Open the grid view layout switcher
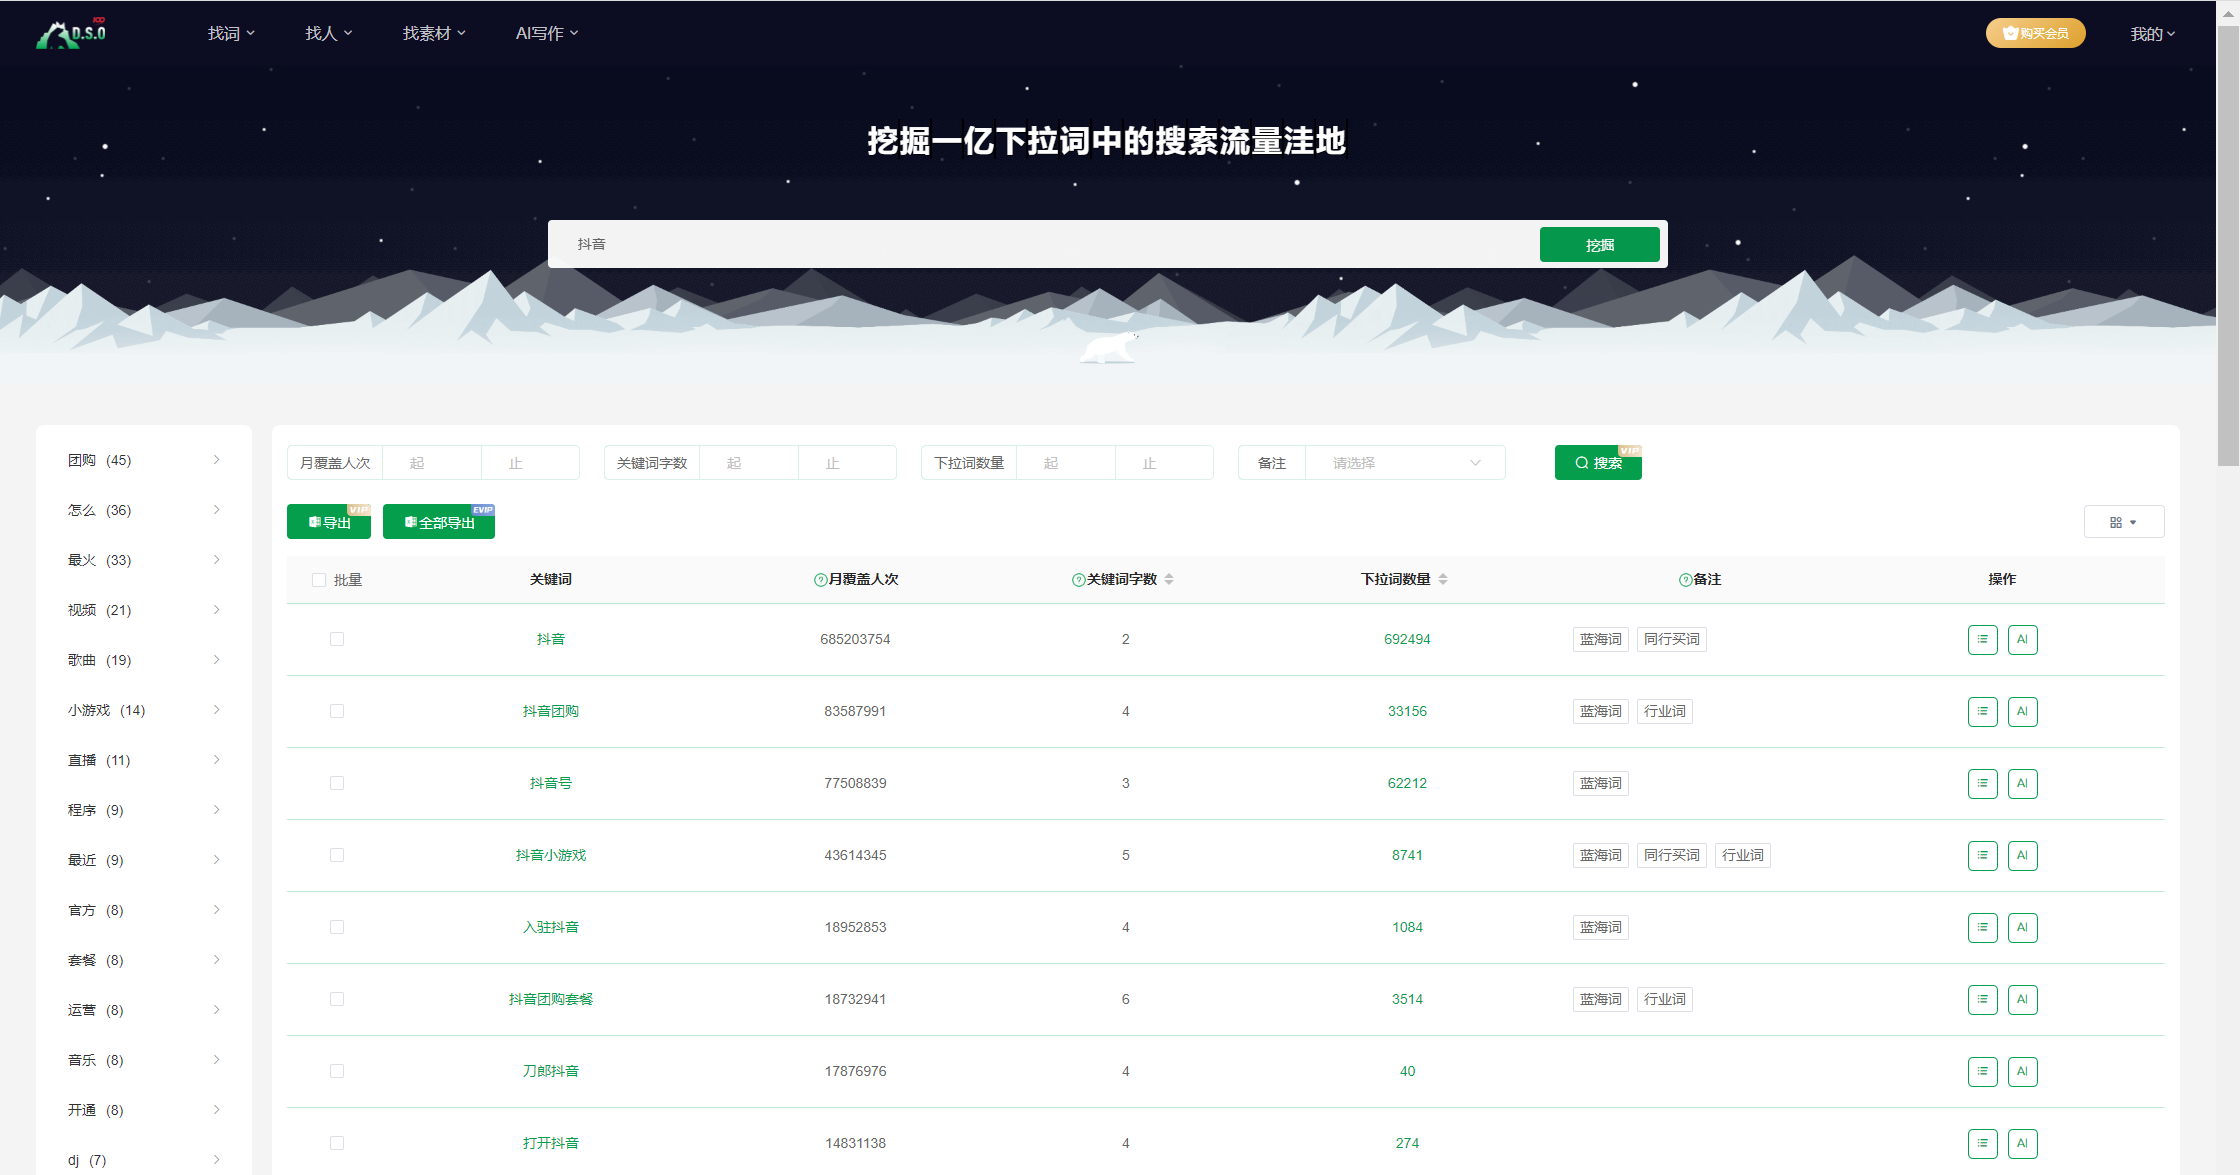This screenshot has height=1175, width=2240. click(2124, 522)
